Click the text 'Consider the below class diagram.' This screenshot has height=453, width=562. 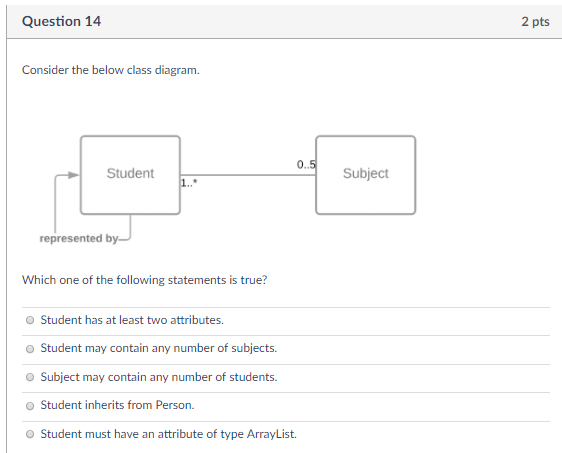111,70
